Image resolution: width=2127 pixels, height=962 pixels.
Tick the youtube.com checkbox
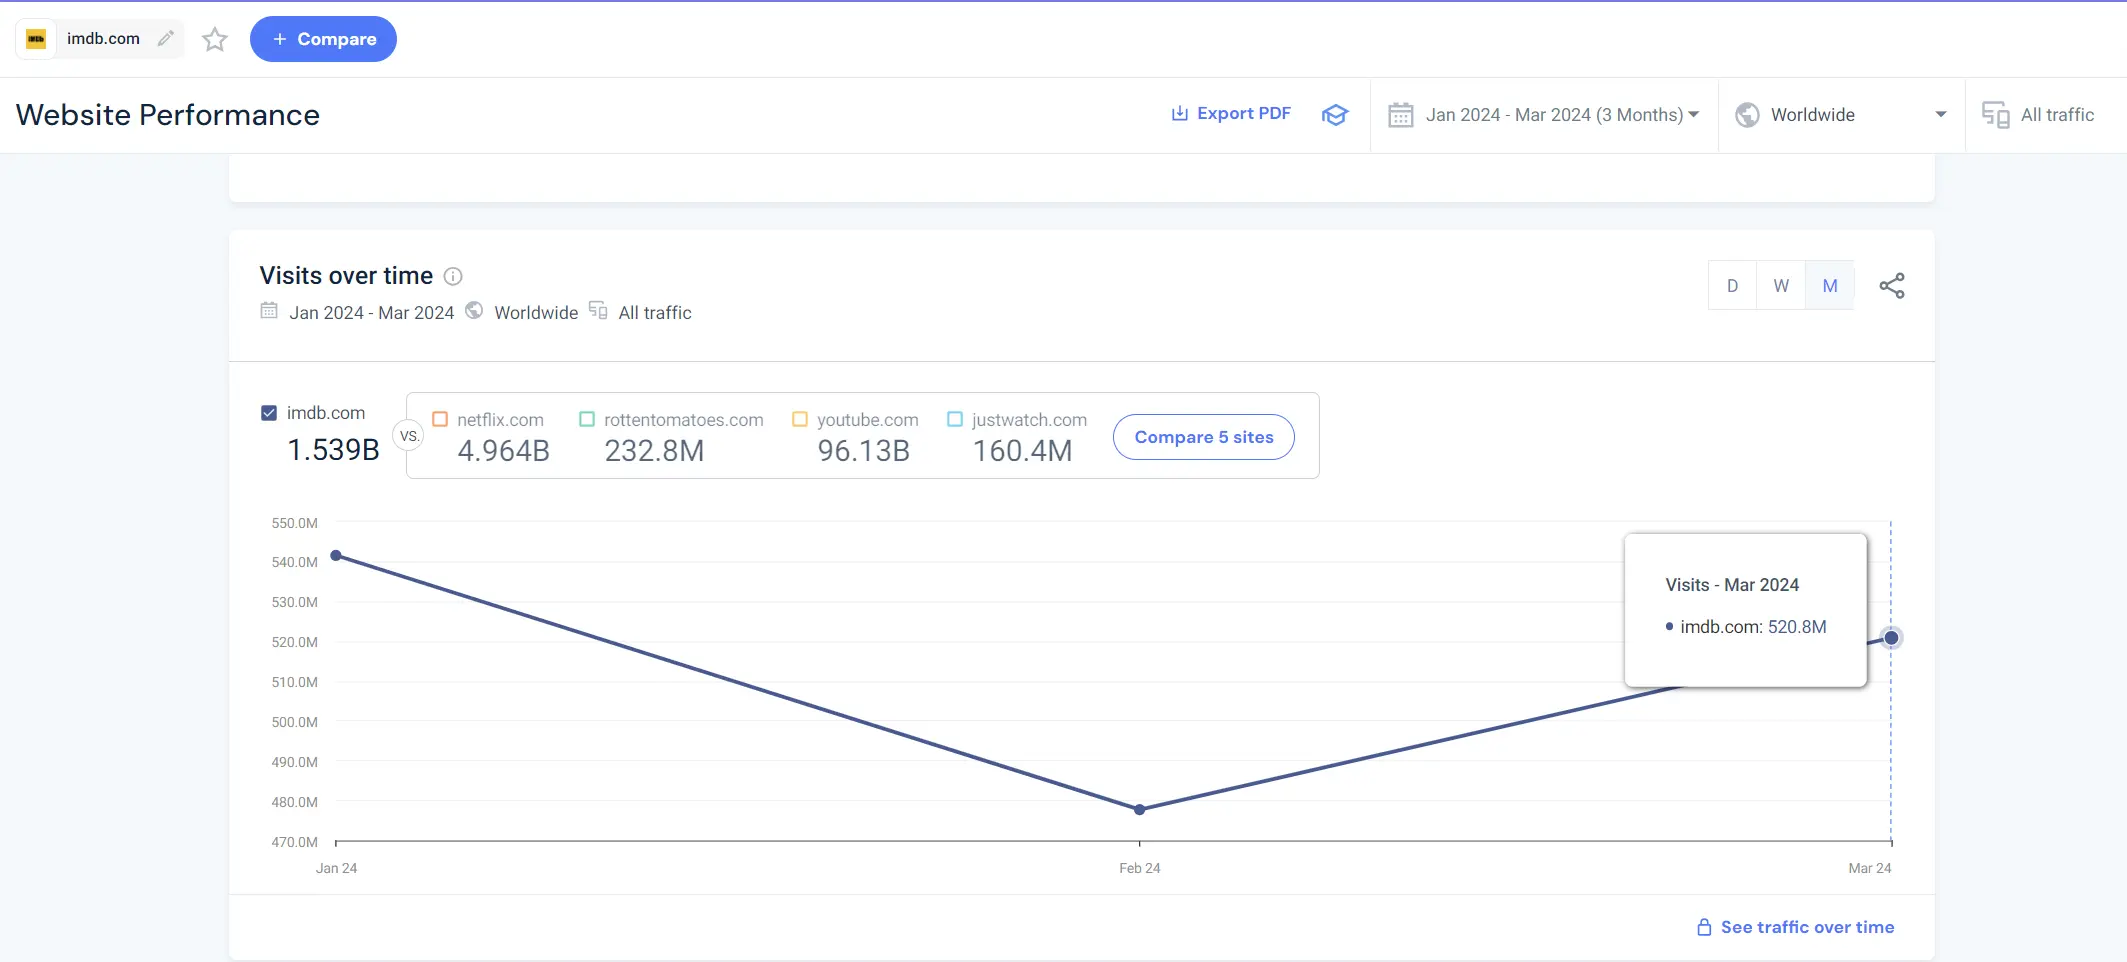(800, 419)
